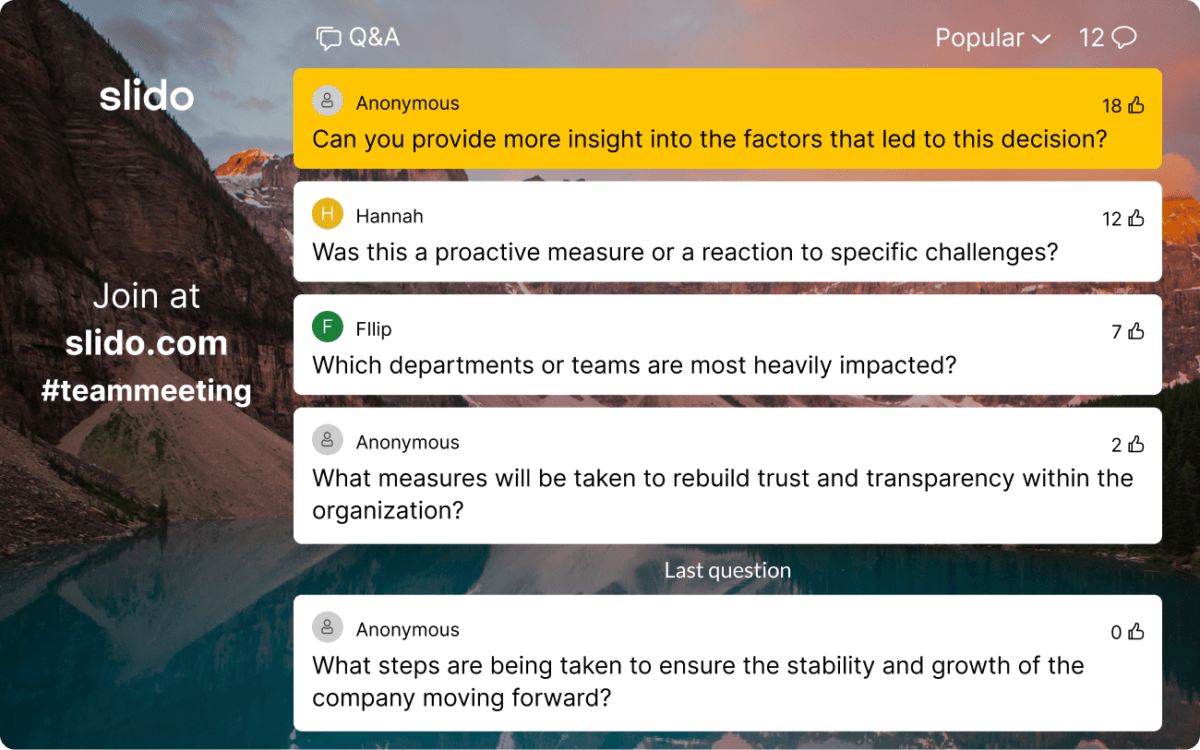
Task: Click Hannah's yellow avatar initial
Action: 327,214
